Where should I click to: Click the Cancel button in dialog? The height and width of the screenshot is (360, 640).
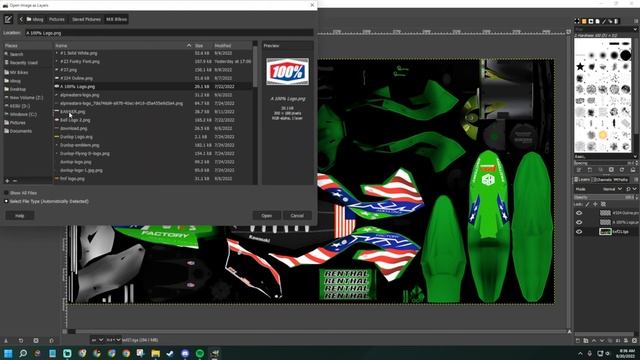click(297, 216)
